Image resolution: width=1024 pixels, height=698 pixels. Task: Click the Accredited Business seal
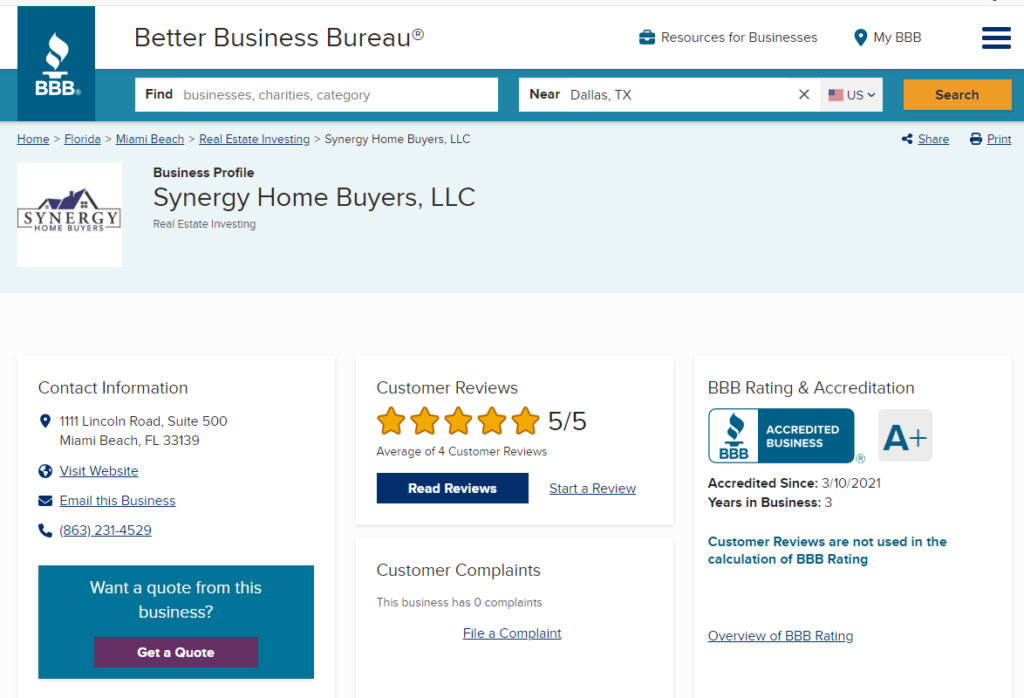(x=781, y=436)
